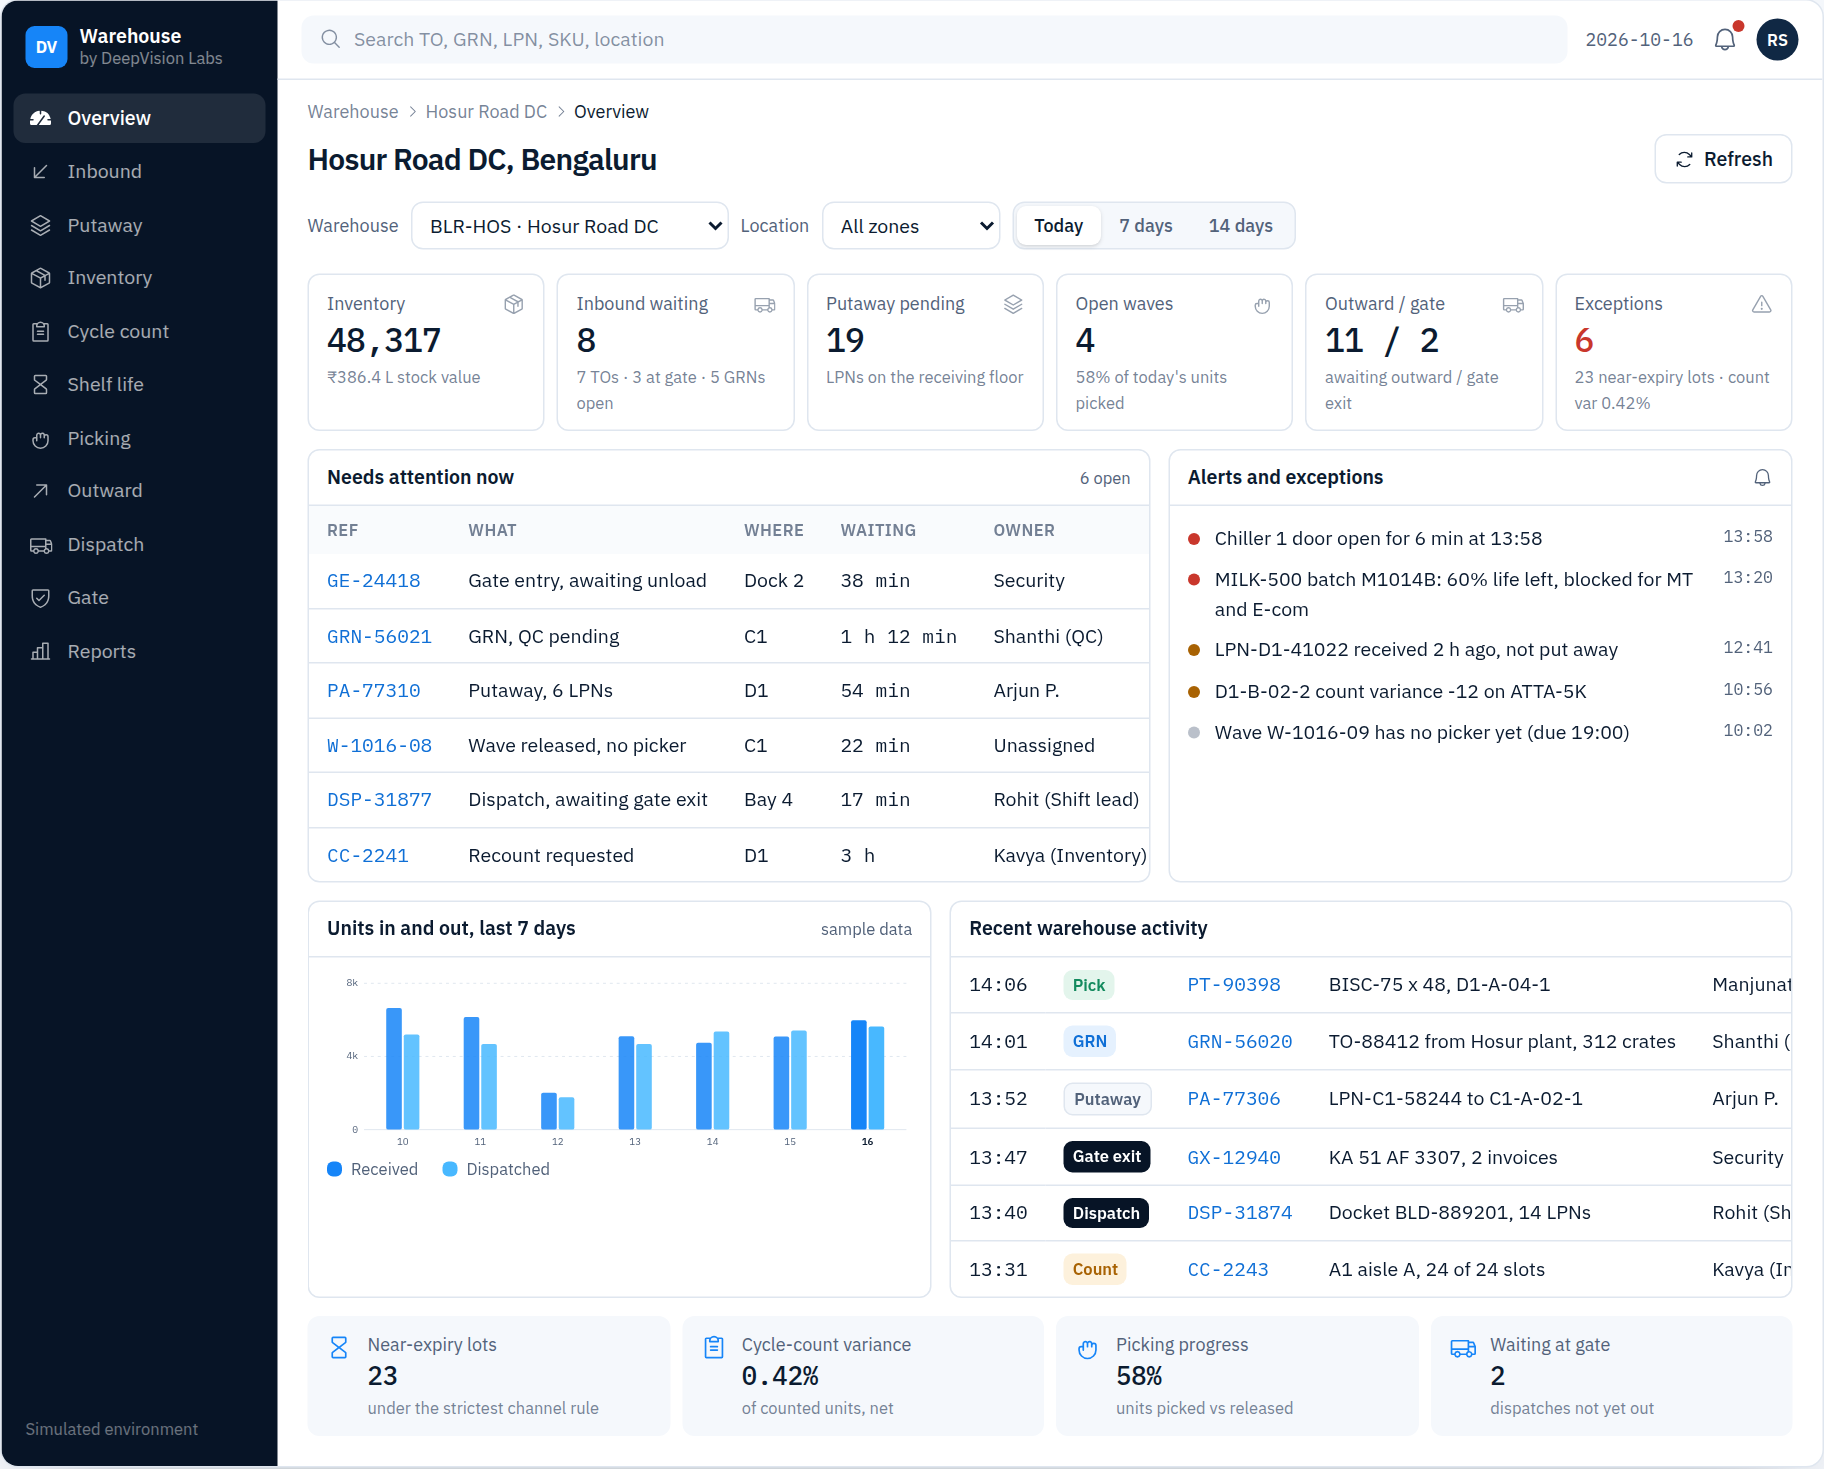Open the RS user avatar menu
The height and width of the screenshot is (1469, 1824).
click(x=1777, y=40)
